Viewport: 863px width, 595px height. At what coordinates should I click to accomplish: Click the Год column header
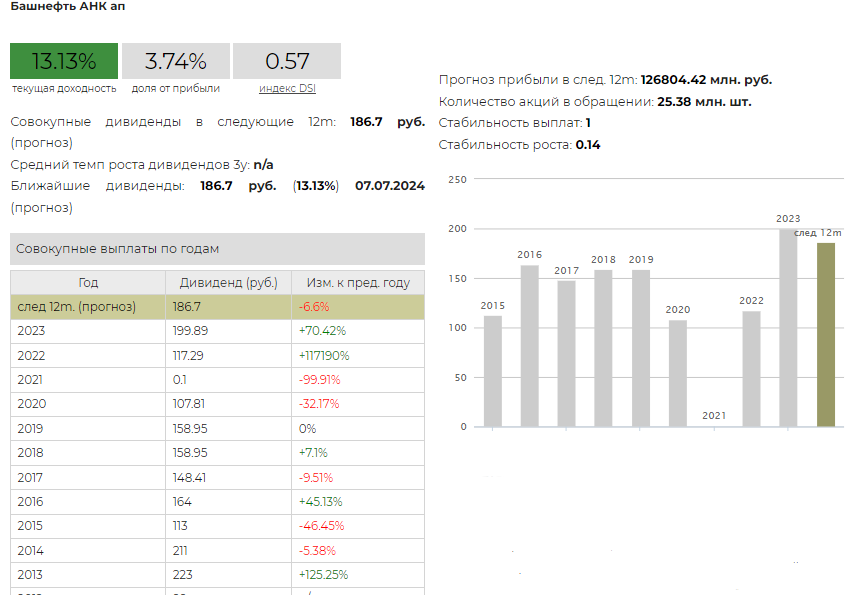coord(88,282)
